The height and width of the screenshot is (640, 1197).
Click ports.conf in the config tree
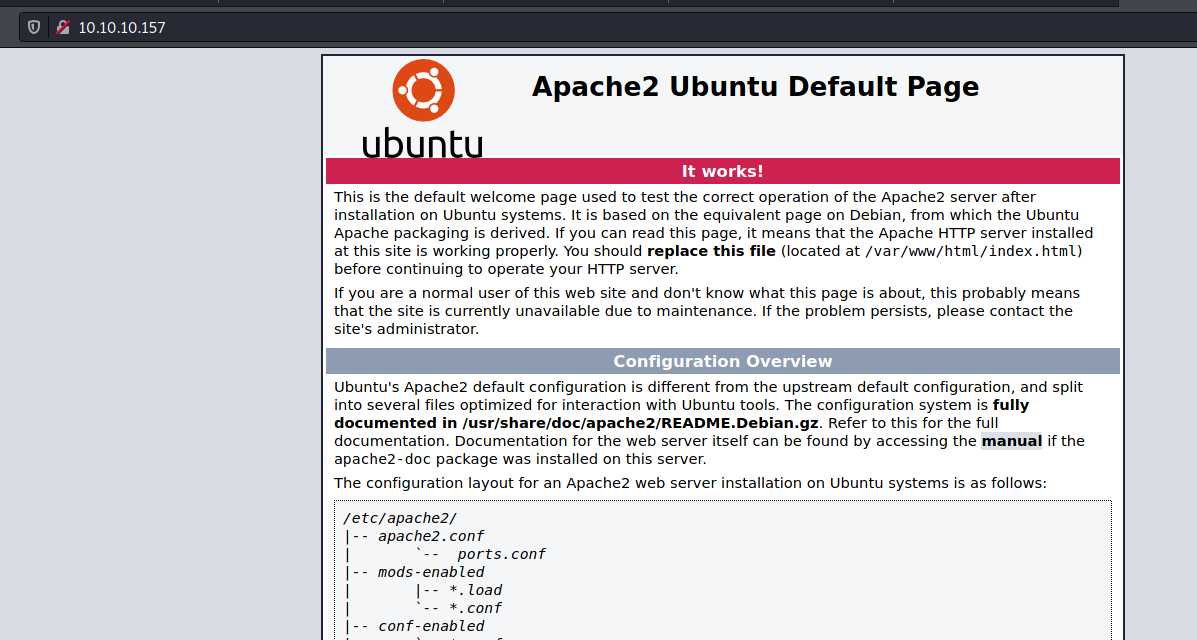click(x=502, y=554)
